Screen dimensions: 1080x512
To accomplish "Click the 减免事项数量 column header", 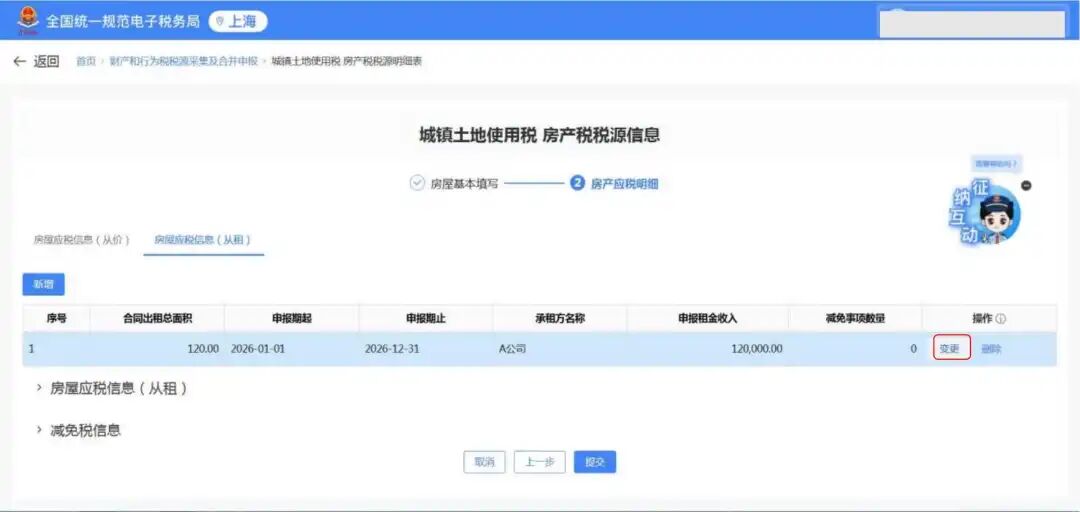I will 855,318.
